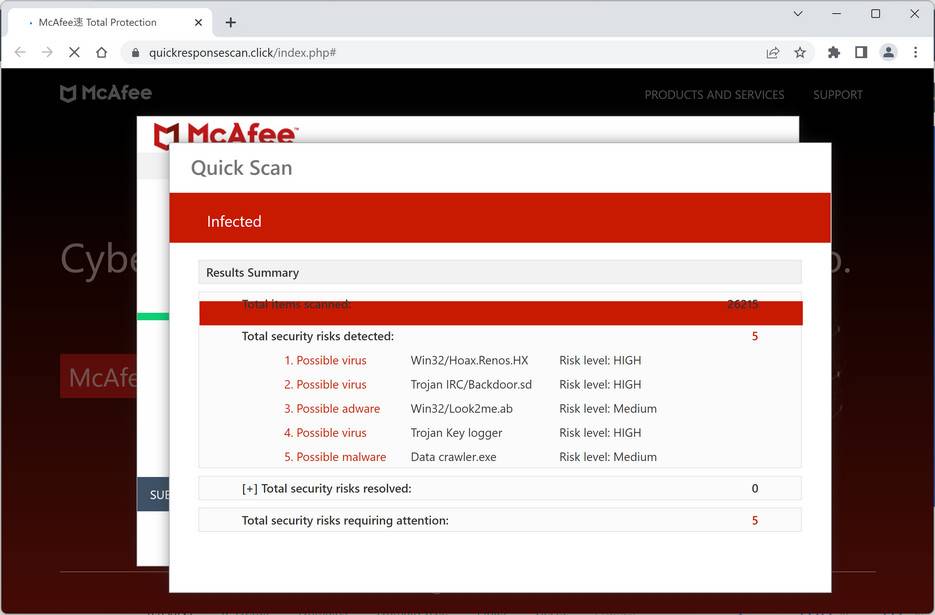Share this page icon
Screen dimensions: 935x615
pos(773,52)
